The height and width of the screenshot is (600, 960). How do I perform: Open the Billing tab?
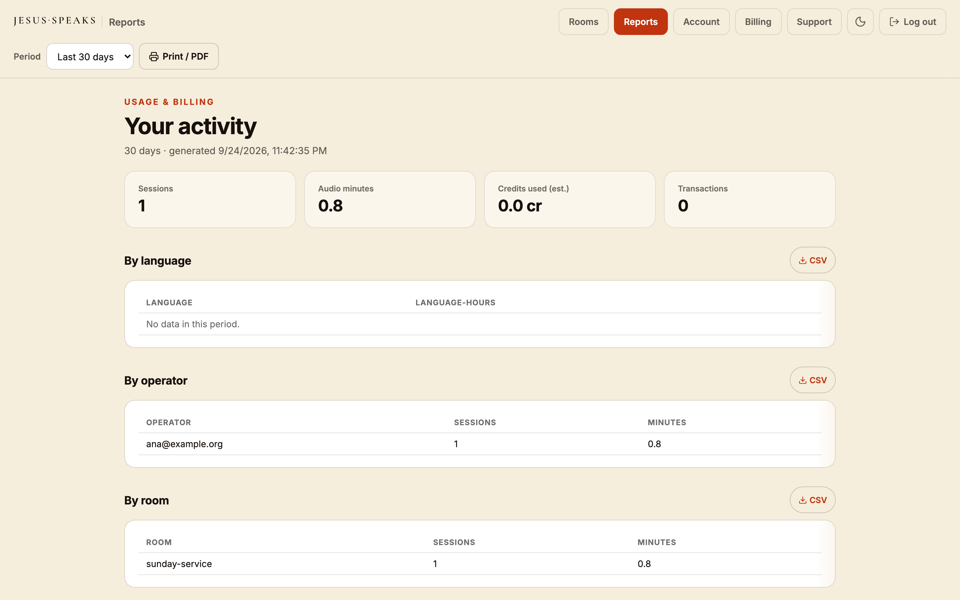point(758,21)
